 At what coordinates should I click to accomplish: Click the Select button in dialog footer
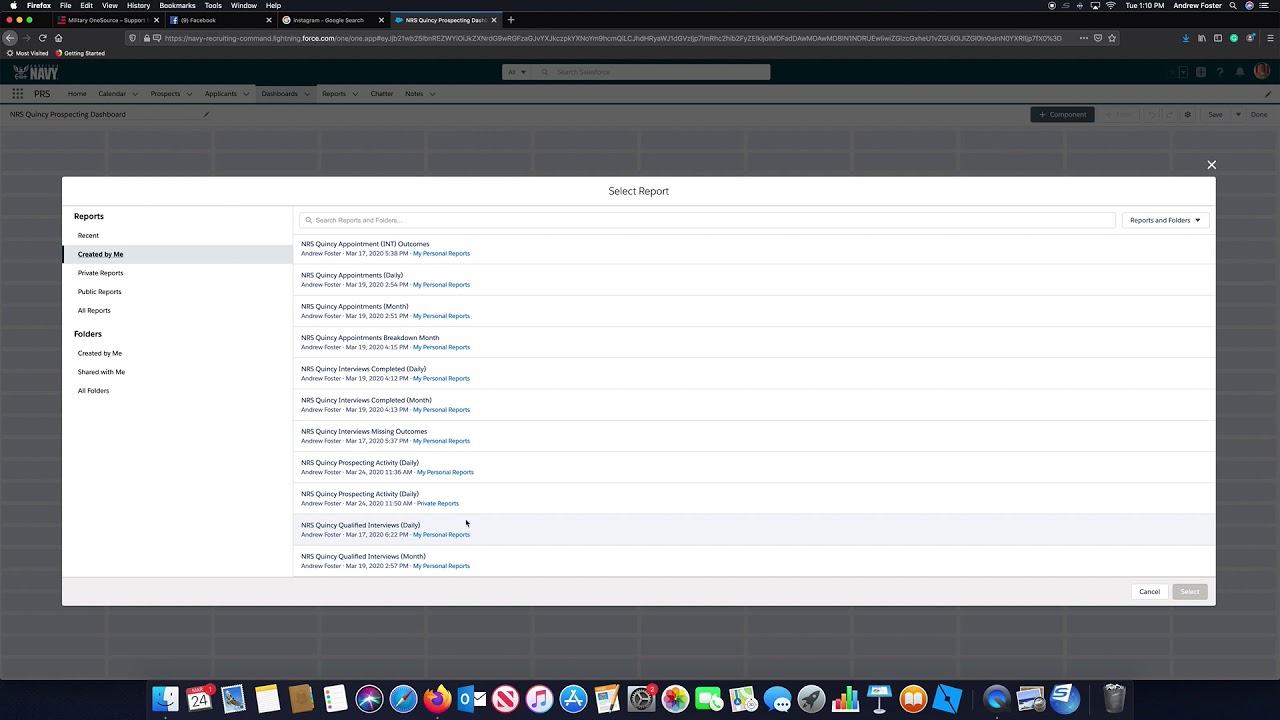pyautogui.click(x=1189, y=591)
